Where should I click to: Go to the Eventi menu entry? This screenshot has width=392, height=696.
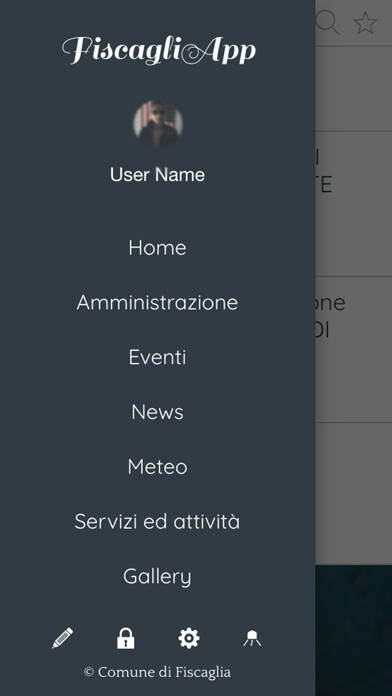pos(158,357)
